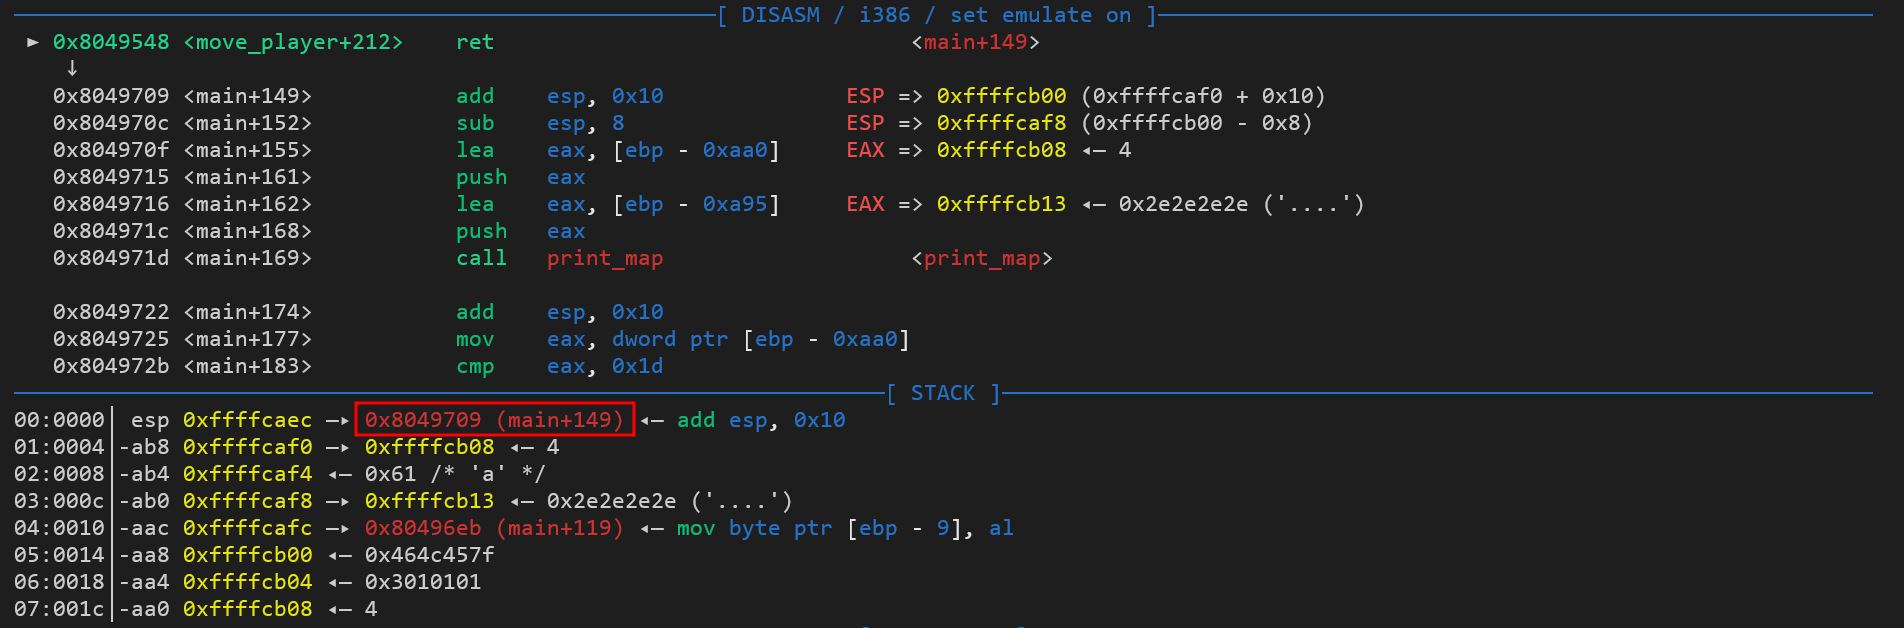1904x628 pixels.
Task: Click the 0x2e2e2e2e value in disassembly
Action: [1183, 204]
